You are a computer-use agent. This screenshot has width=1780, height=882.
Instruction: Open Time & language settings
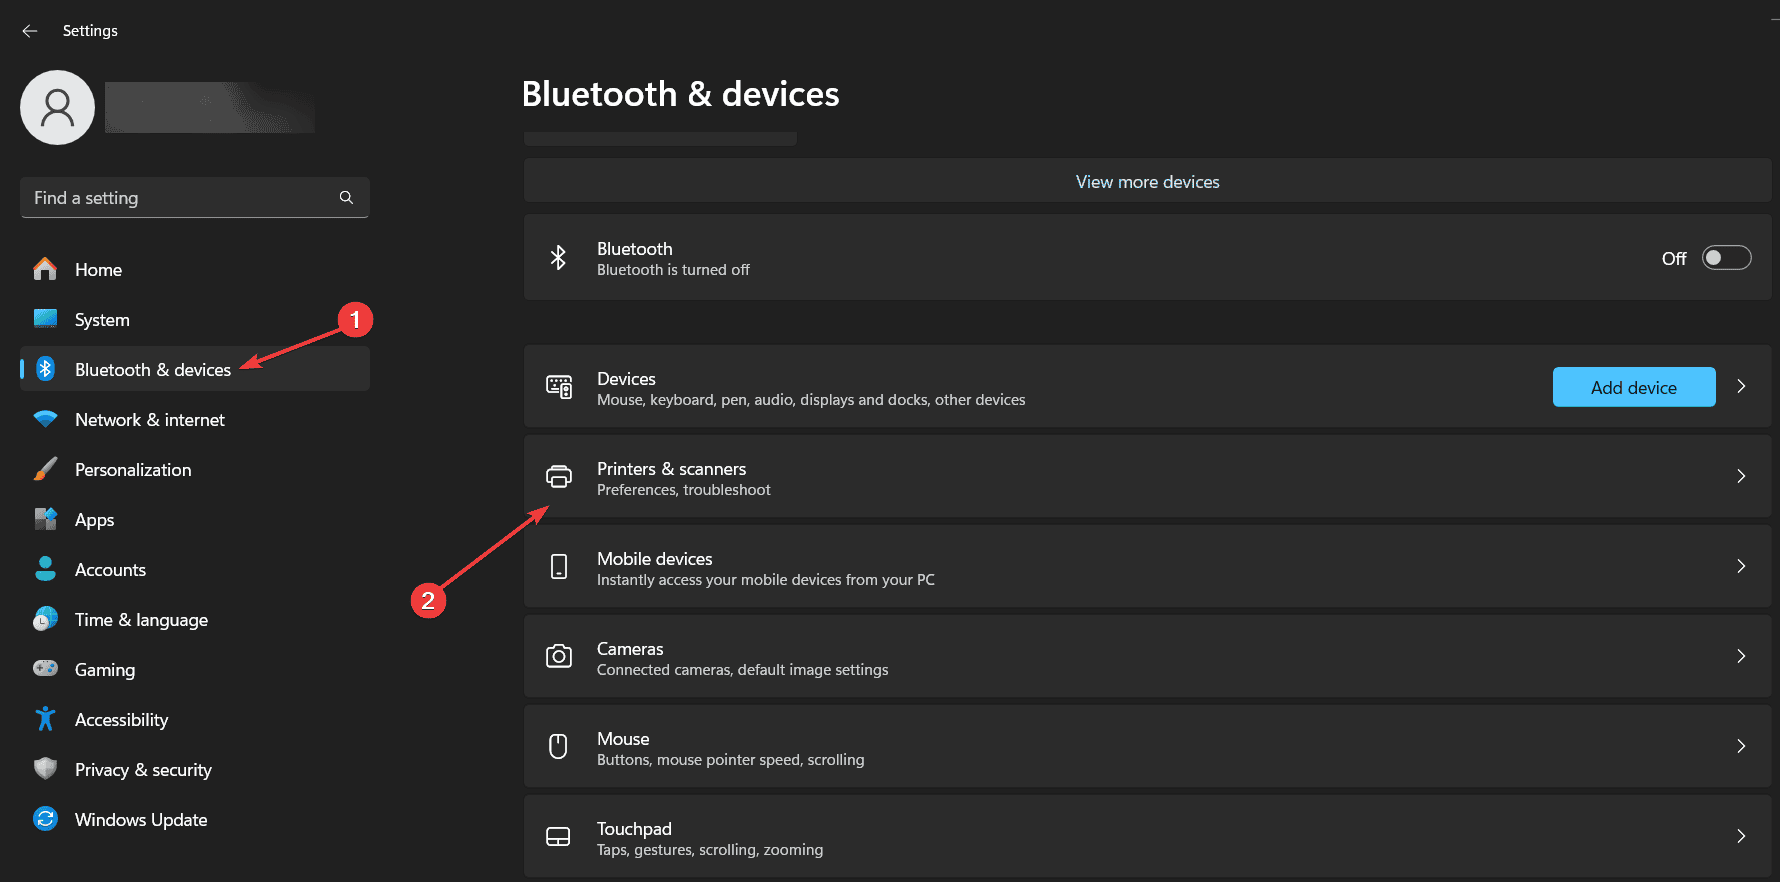(x=195, y=619)
